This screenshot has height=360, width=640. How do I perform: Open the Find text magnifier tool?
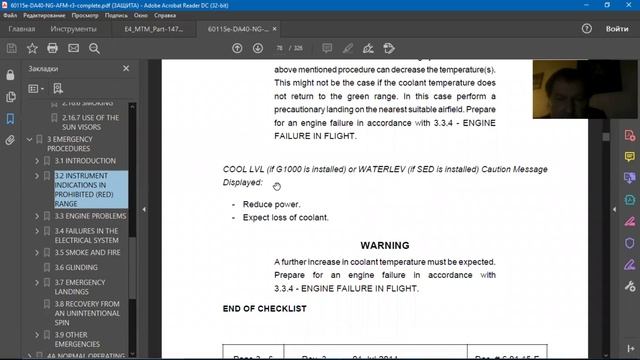click(x=94, y=49)
